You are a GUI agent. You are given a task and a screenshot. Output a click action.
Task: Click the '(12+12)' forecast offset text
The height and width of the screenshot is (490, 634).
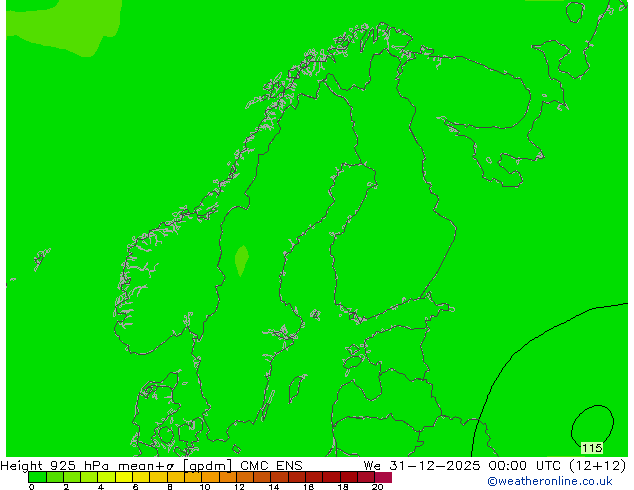coord(598,466)
